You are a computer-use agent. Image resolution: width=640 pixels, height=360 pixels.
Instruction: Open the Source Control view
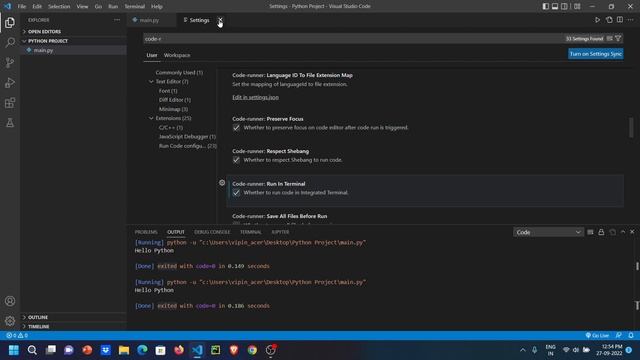pyautogui.click(x=10, y=62)
